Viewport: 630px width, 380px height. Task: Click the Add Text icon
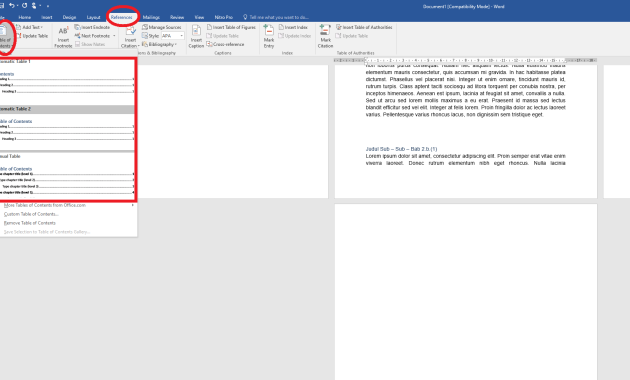[x=18, y=27]
